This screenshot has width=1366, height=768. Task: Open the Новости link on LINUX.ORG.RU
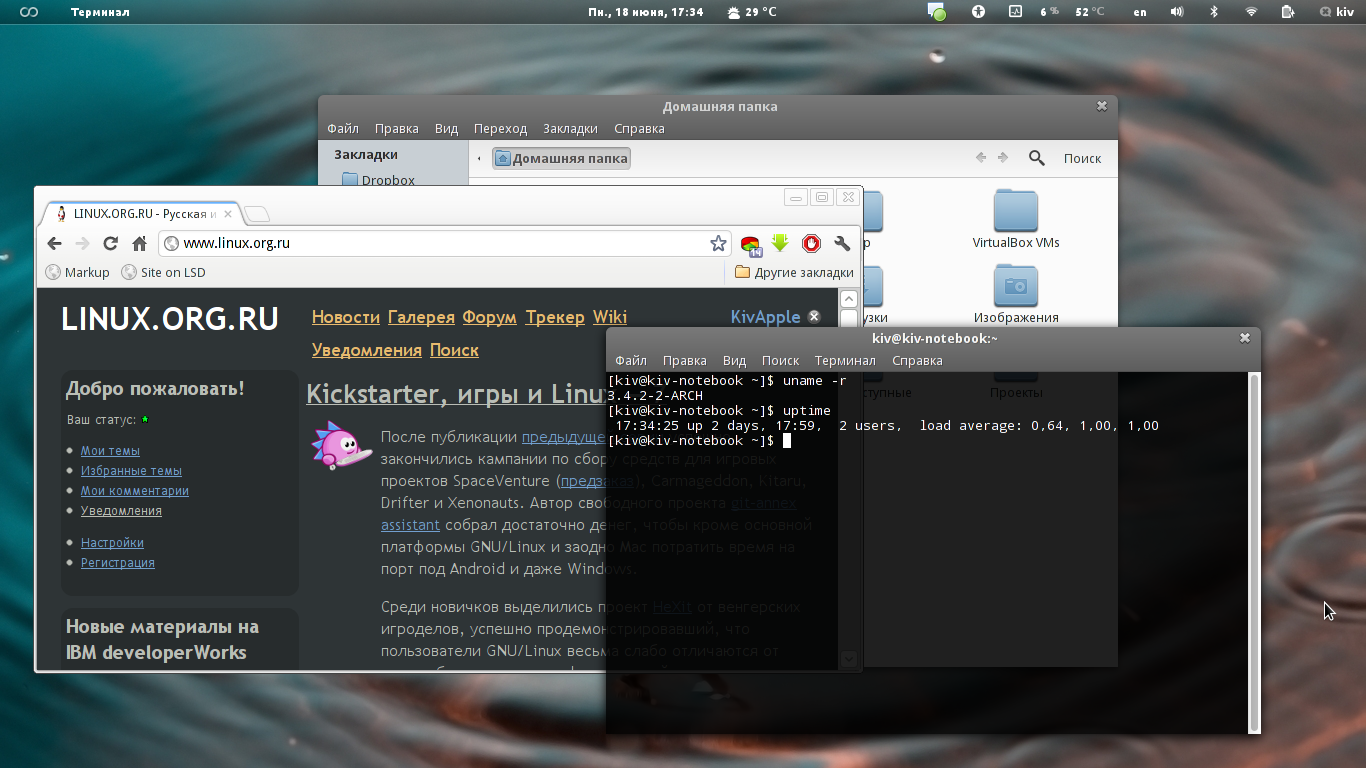point(346,317)
